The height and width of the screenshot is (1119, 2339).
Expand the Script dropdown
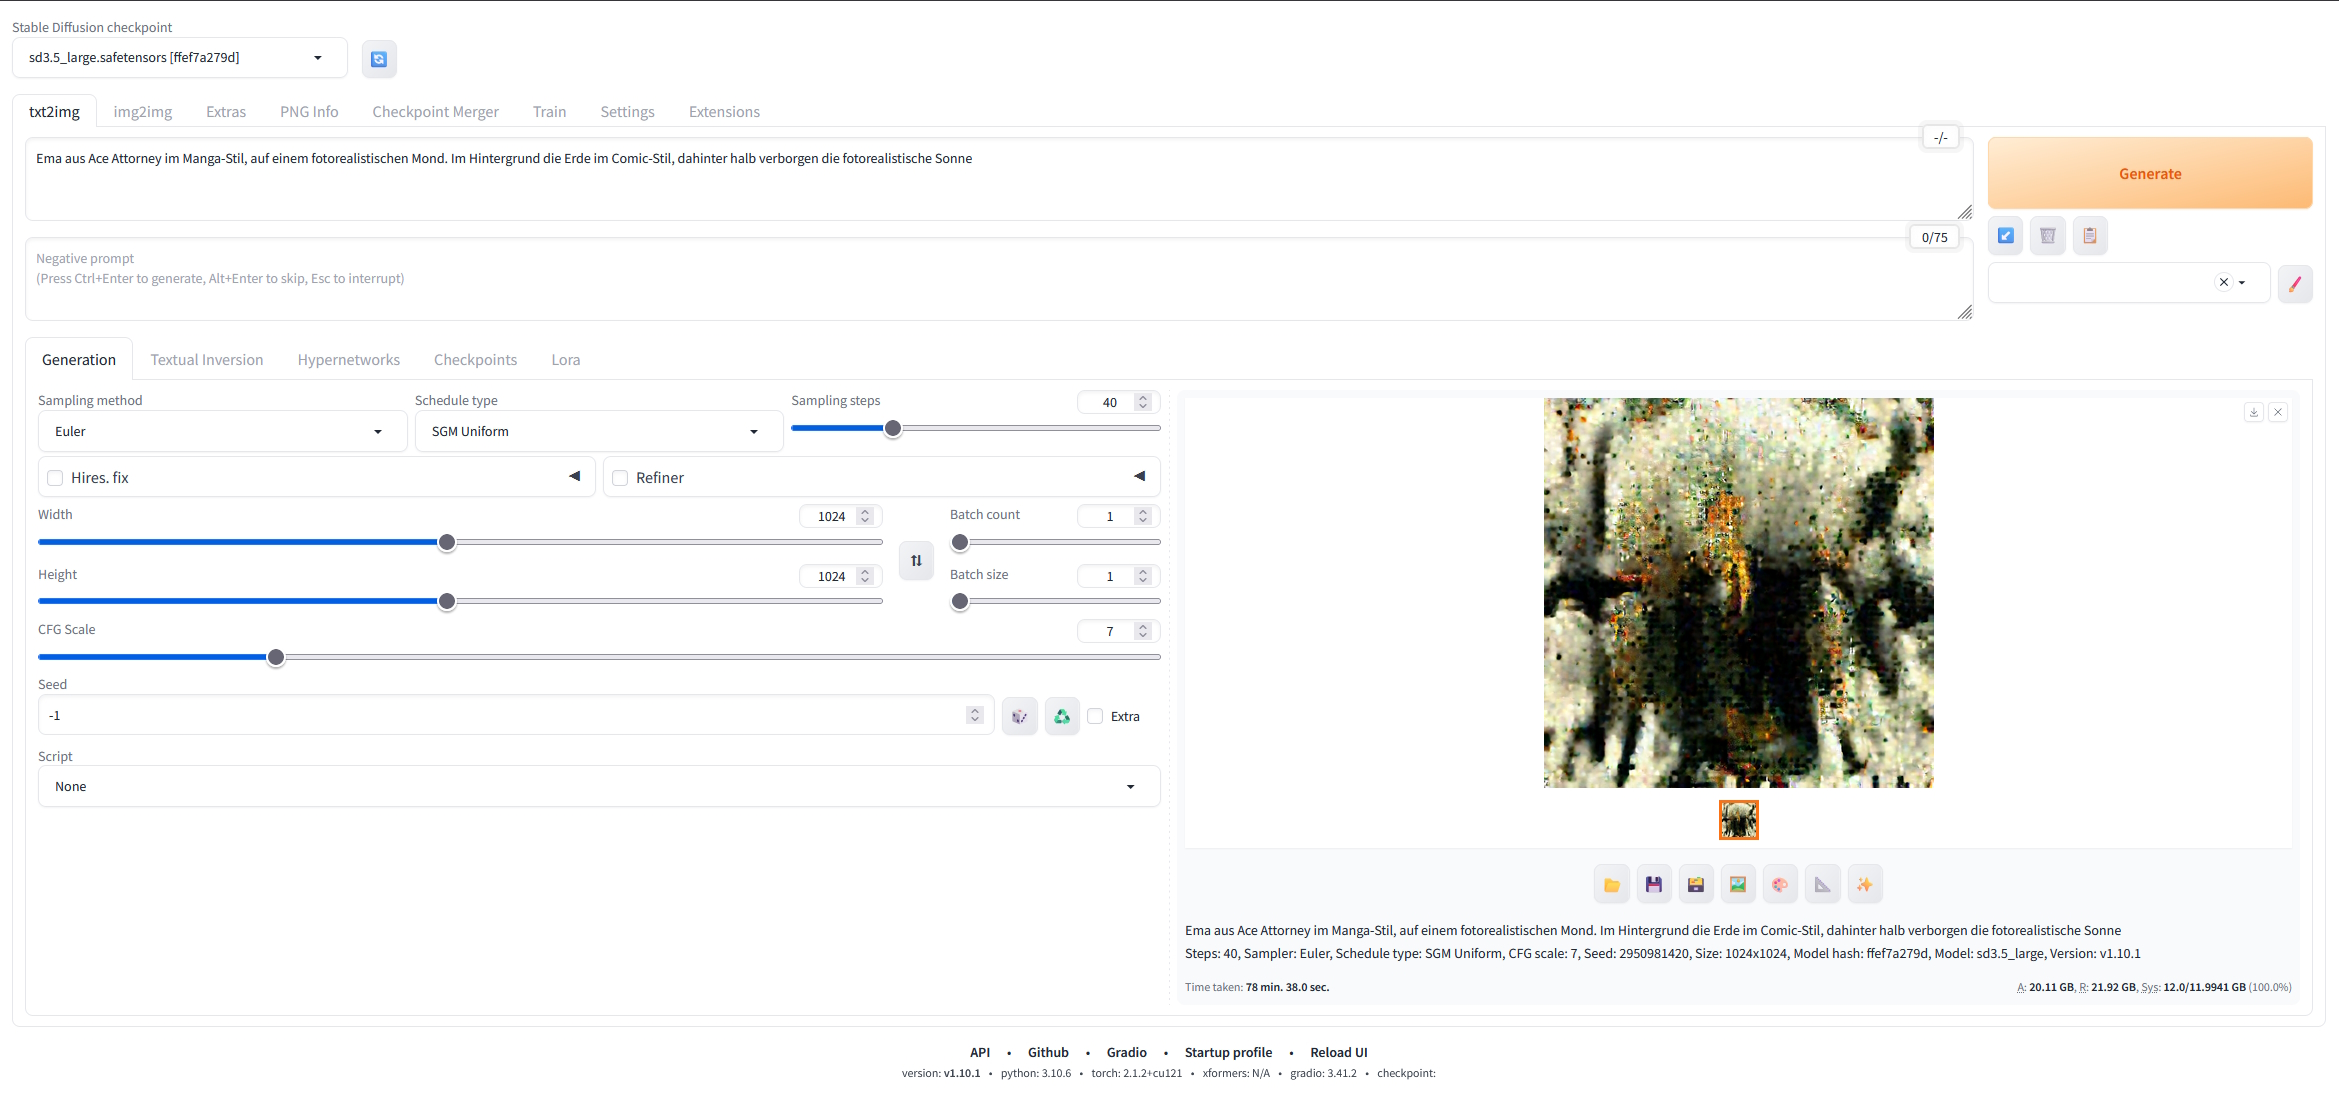(x=598, y=787)
